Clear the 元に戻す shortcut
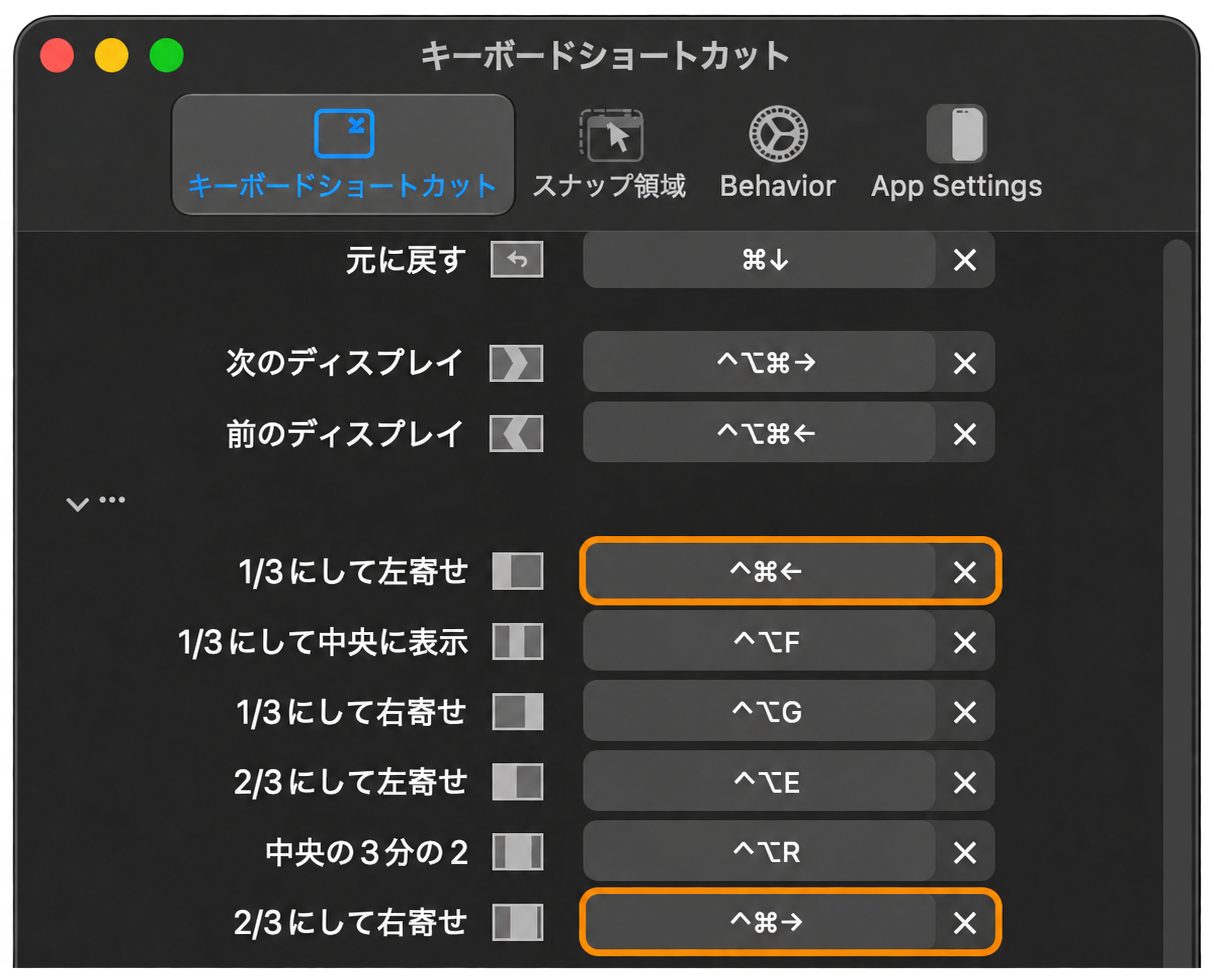Screen dimensions: 1214x979 click(965, 260)
